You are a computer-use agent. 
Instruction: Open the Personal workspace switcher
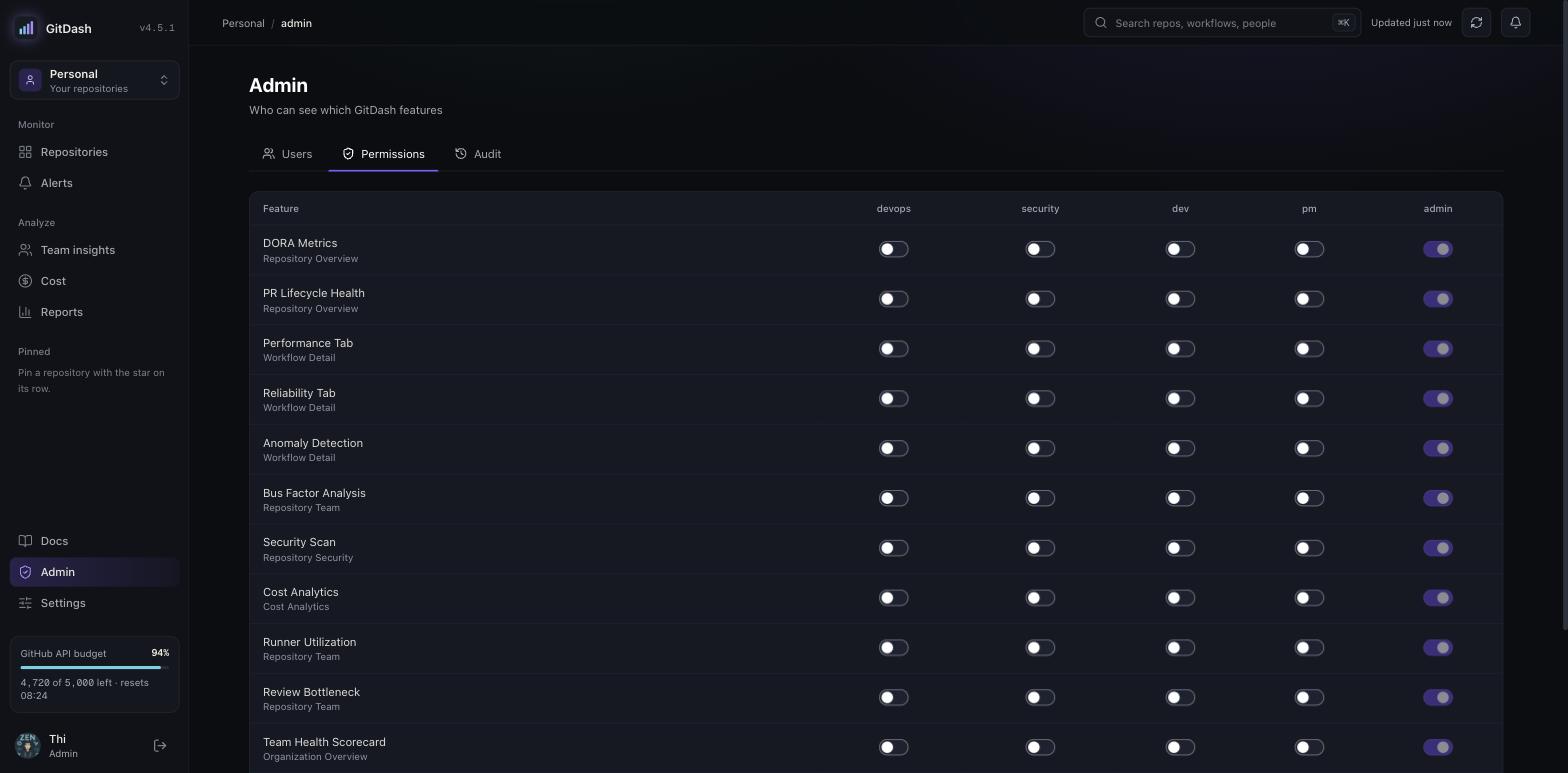95,80
